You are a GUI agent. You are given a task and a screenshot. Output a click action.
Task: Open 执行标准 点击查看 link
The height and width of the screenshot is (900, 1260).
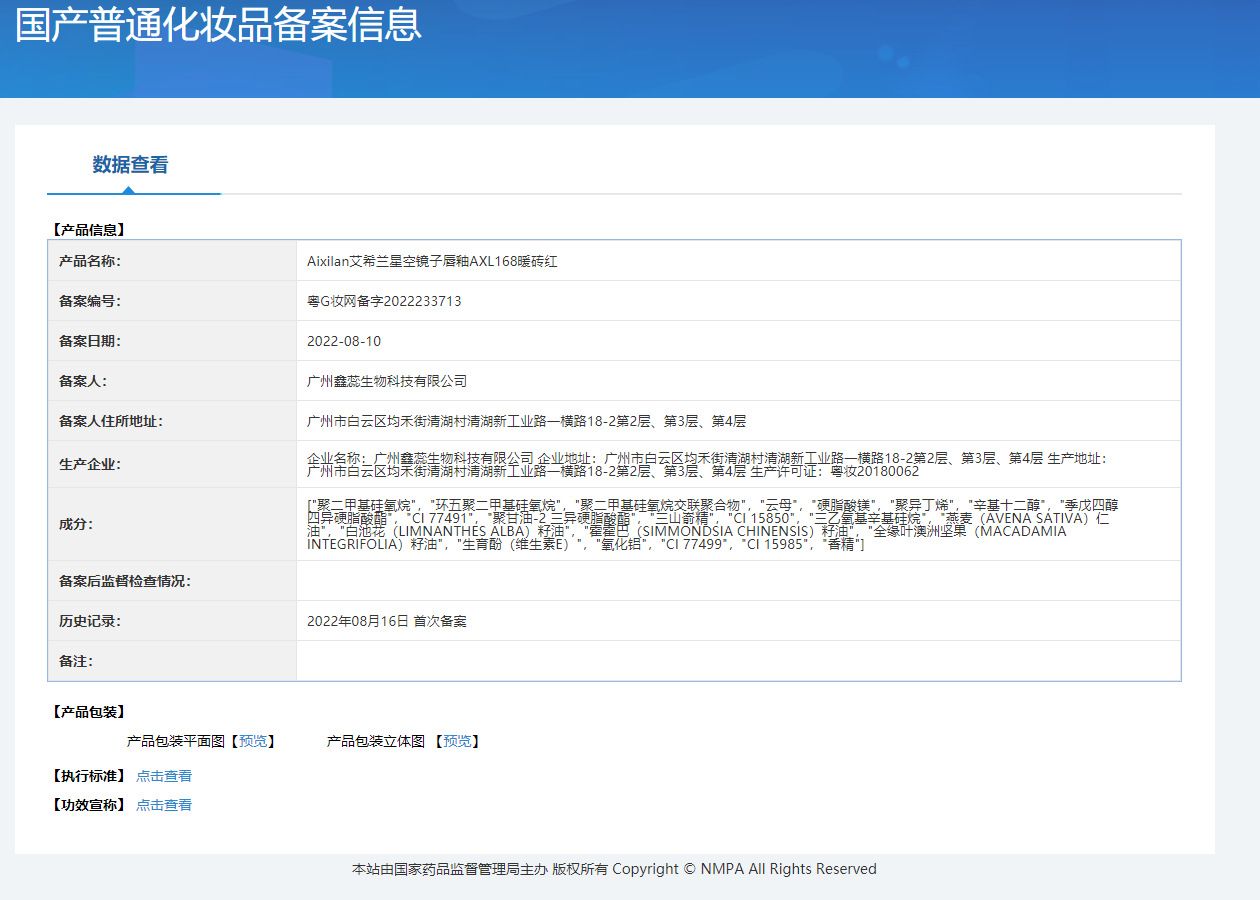point(164,776)
